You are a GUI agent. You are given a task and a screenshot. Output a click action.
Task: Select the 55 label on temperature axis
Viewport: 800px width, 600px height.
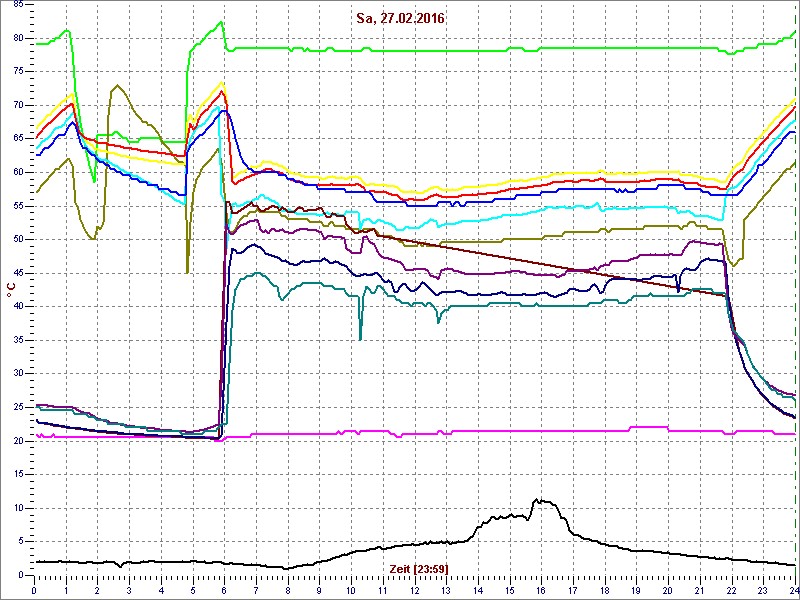[x=17, y=206]
